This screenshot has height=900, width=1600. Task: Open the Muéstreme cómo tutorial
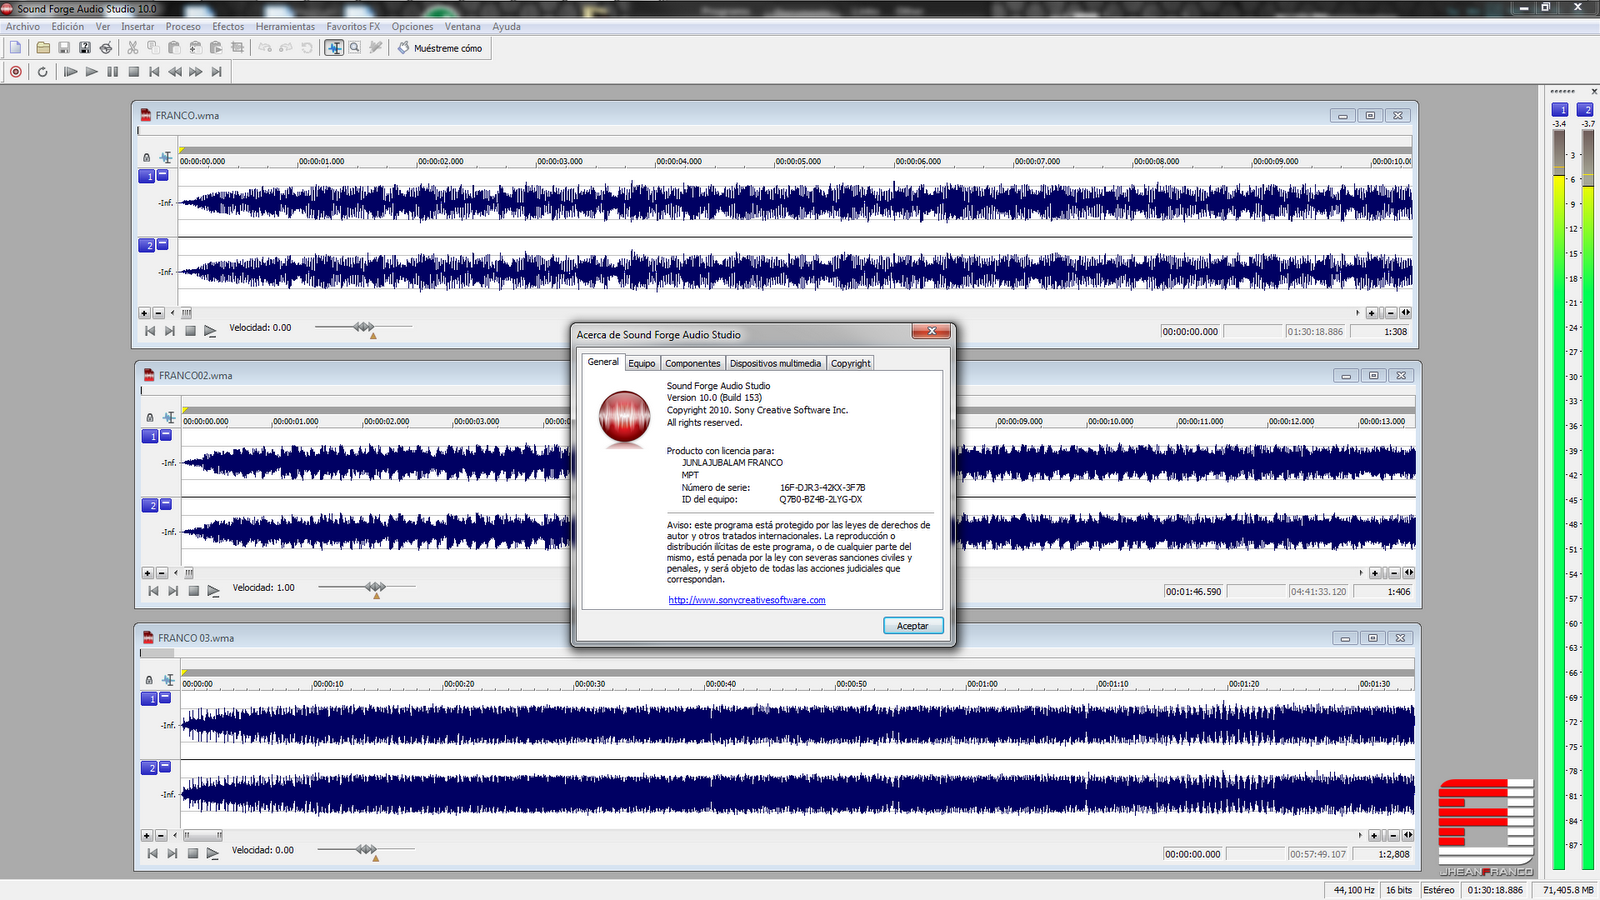click(440, 48)
